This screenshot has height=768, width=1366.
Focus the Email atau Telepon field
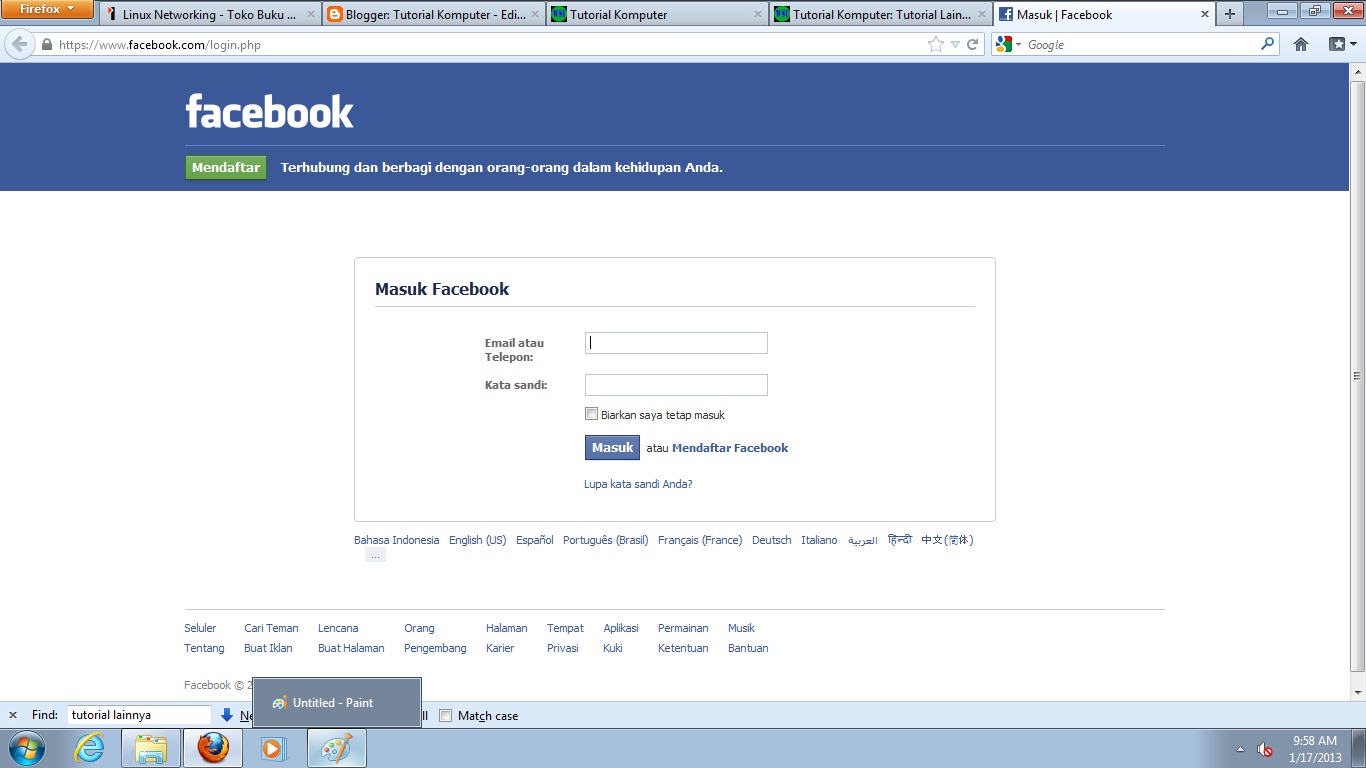[676, 343]
